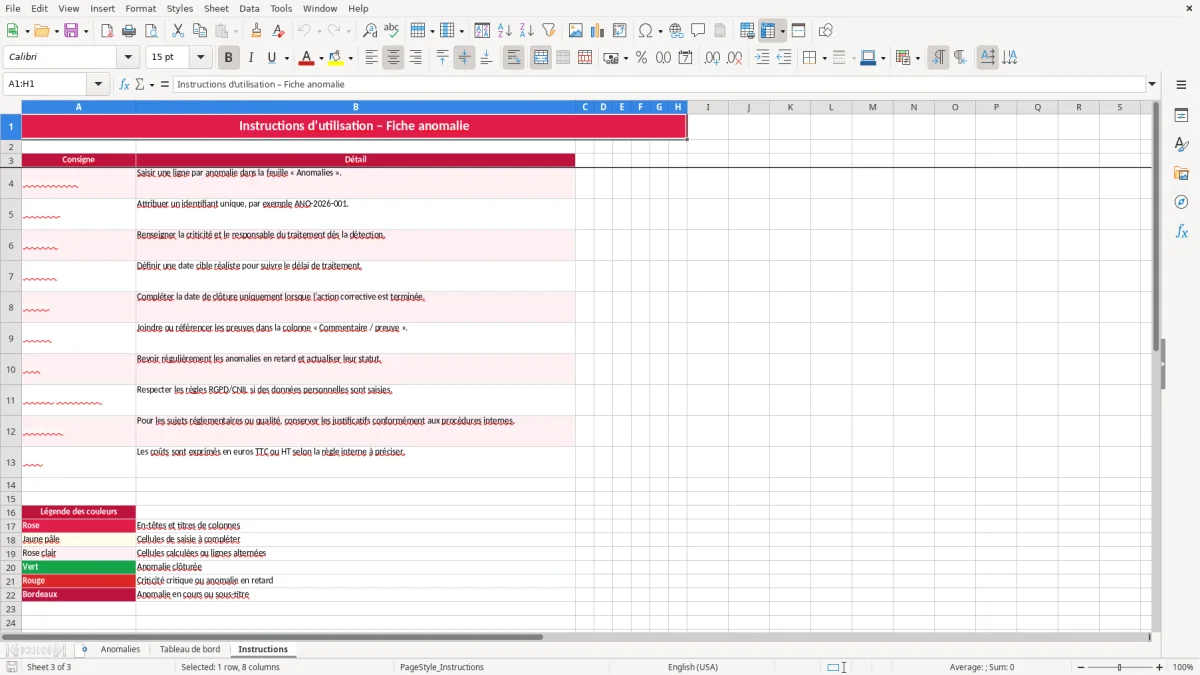Switch to Anomalies sheet tab
The image size is (1200, 675).
click(x=120, y=649)
